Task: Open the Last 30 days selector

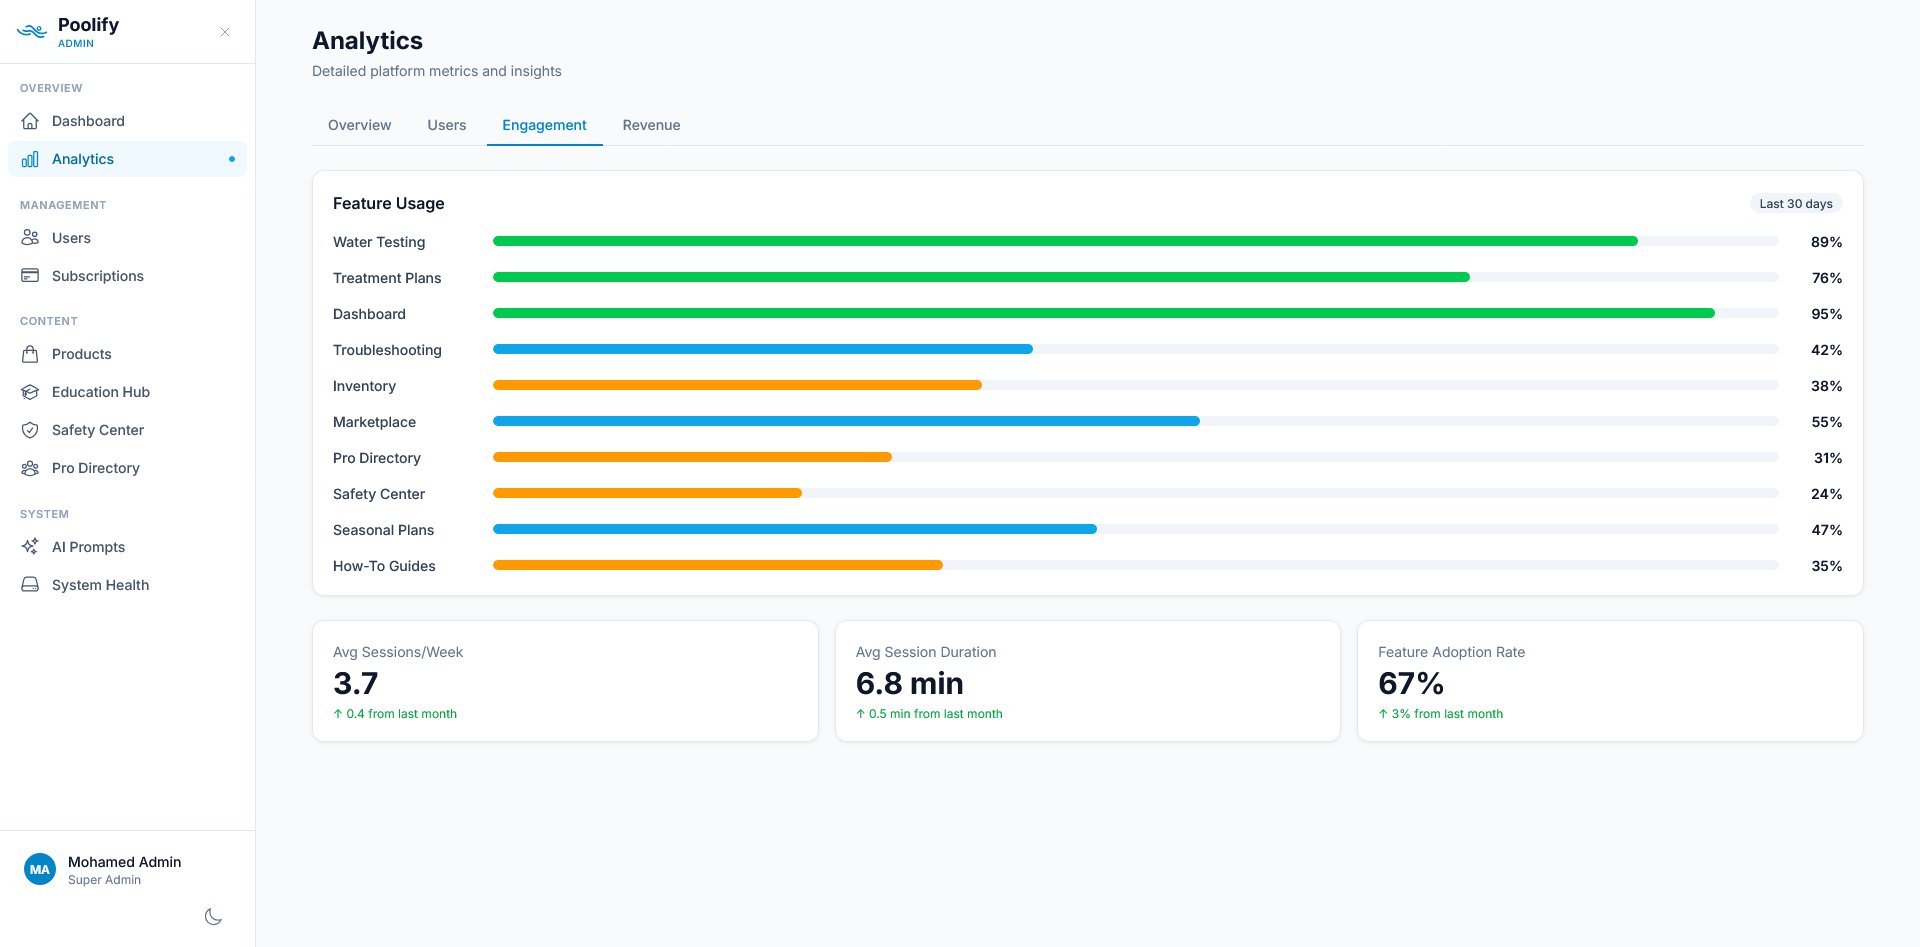Action: pos(1796,203)
